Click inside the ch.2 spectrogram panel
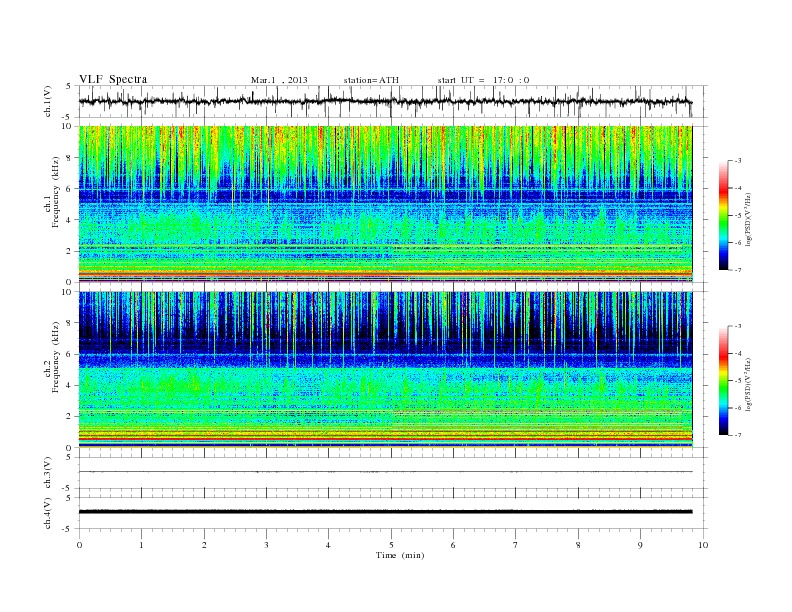792x612 pixels. pos(385,370)
